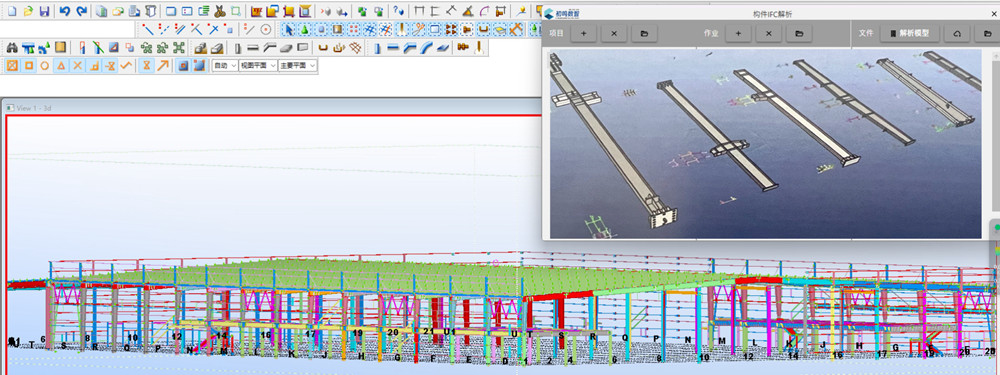Toggle the circle snap switch
This screenshot has width=1000, height=375.
point(45,65)
